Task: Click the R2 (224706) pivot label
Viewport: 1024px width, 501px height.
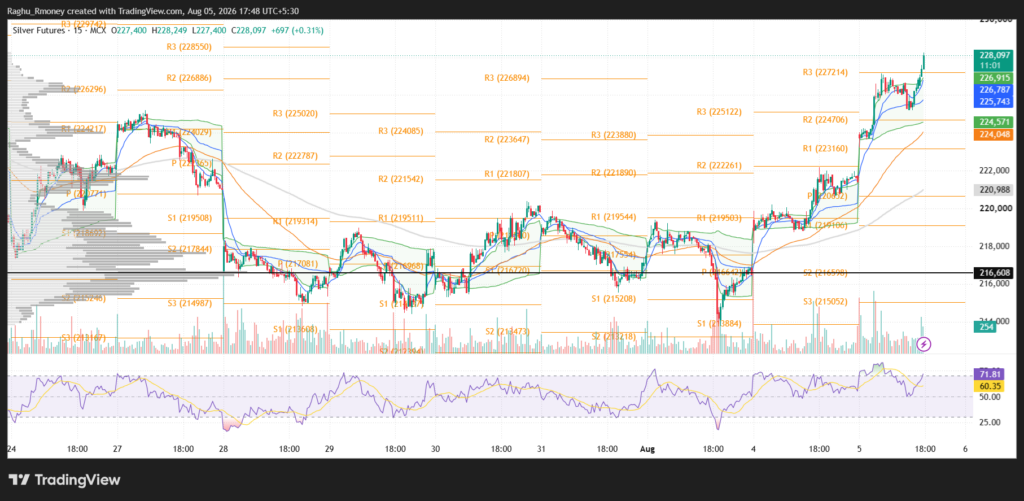Action: pos(825,120)
